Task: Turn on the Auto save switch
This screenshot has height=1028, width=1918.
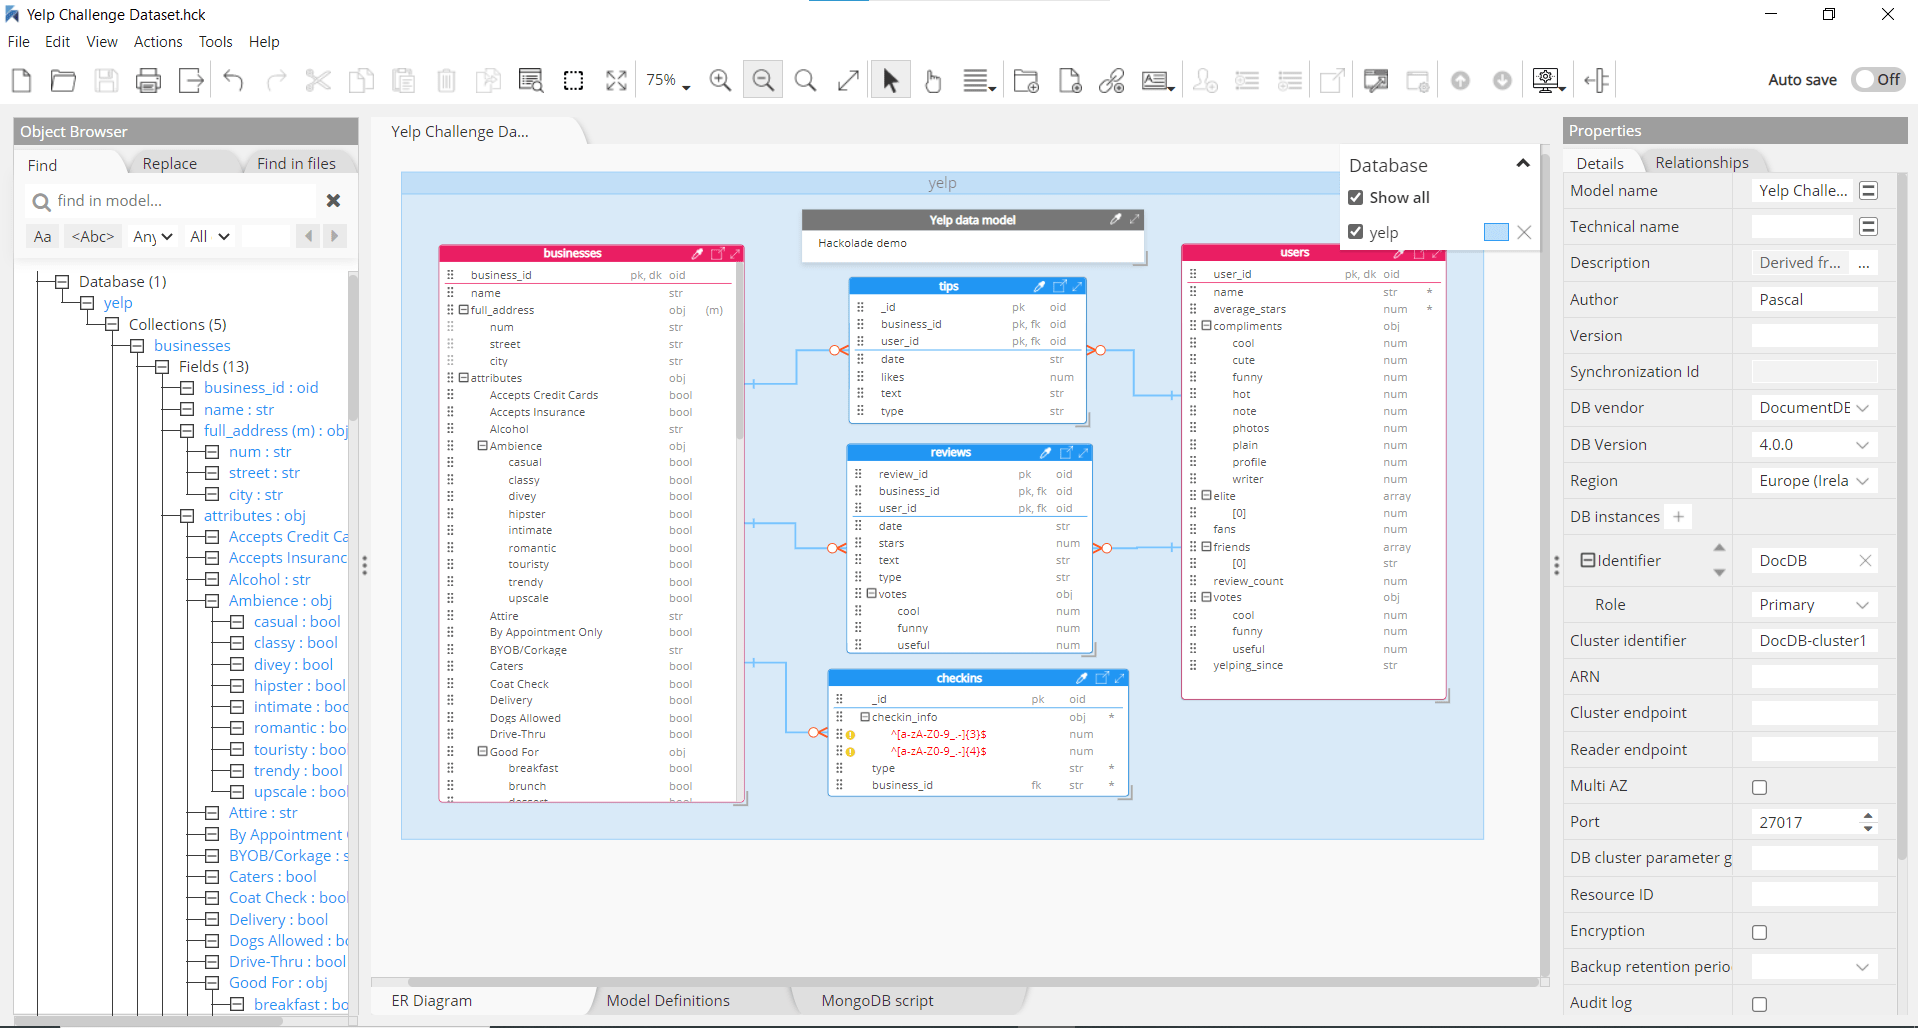Action: (x=1878, y=80)
